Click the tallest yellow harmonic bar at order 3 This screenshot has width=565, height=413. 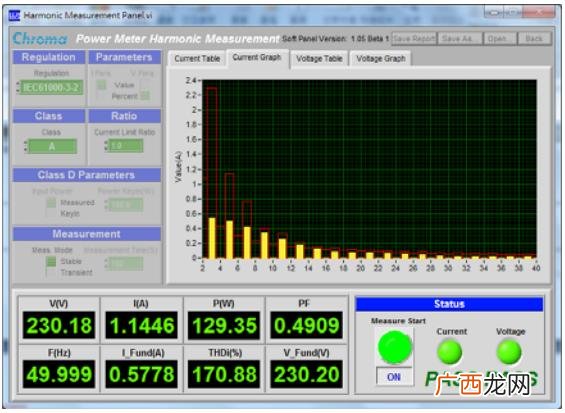[x=212, y=238]
